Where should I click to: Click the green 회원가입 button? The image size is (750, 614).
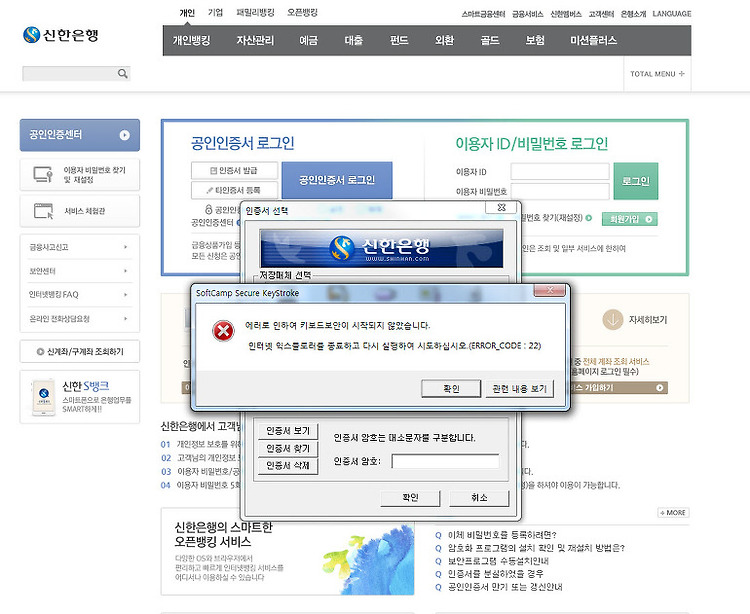click(x=629, y=219)
